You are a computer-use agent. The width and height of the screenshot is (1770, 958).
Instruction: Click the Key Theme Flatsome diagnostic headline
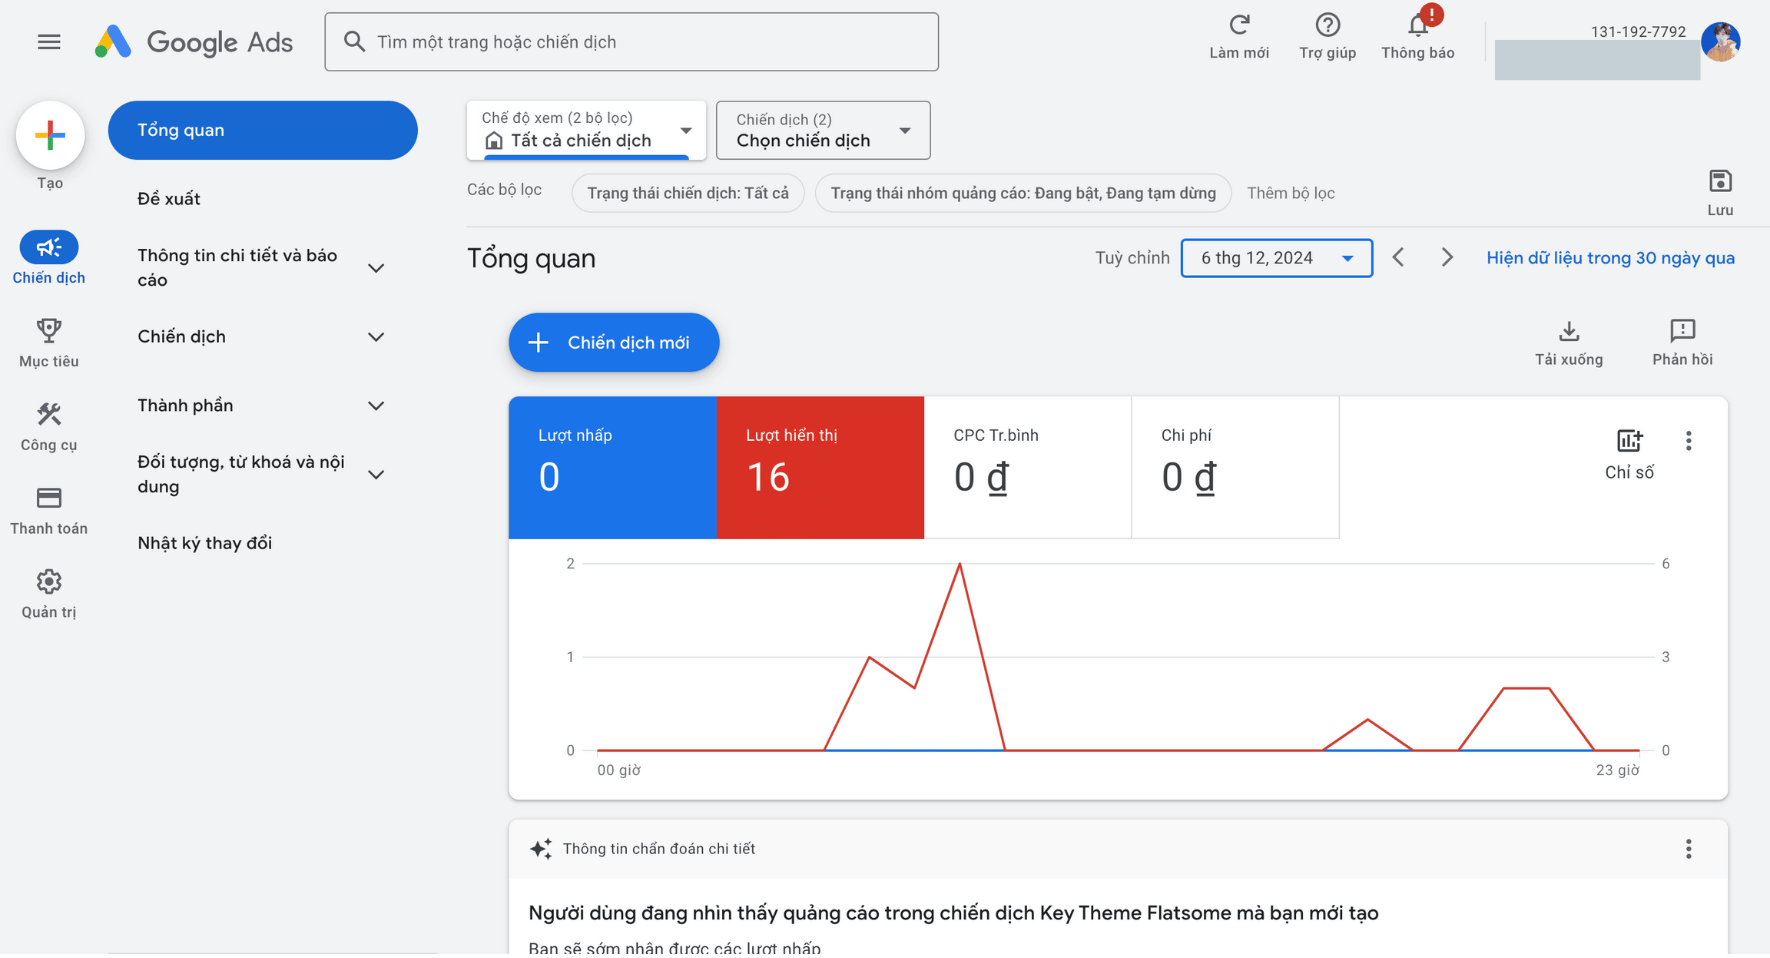pos(953,913)
